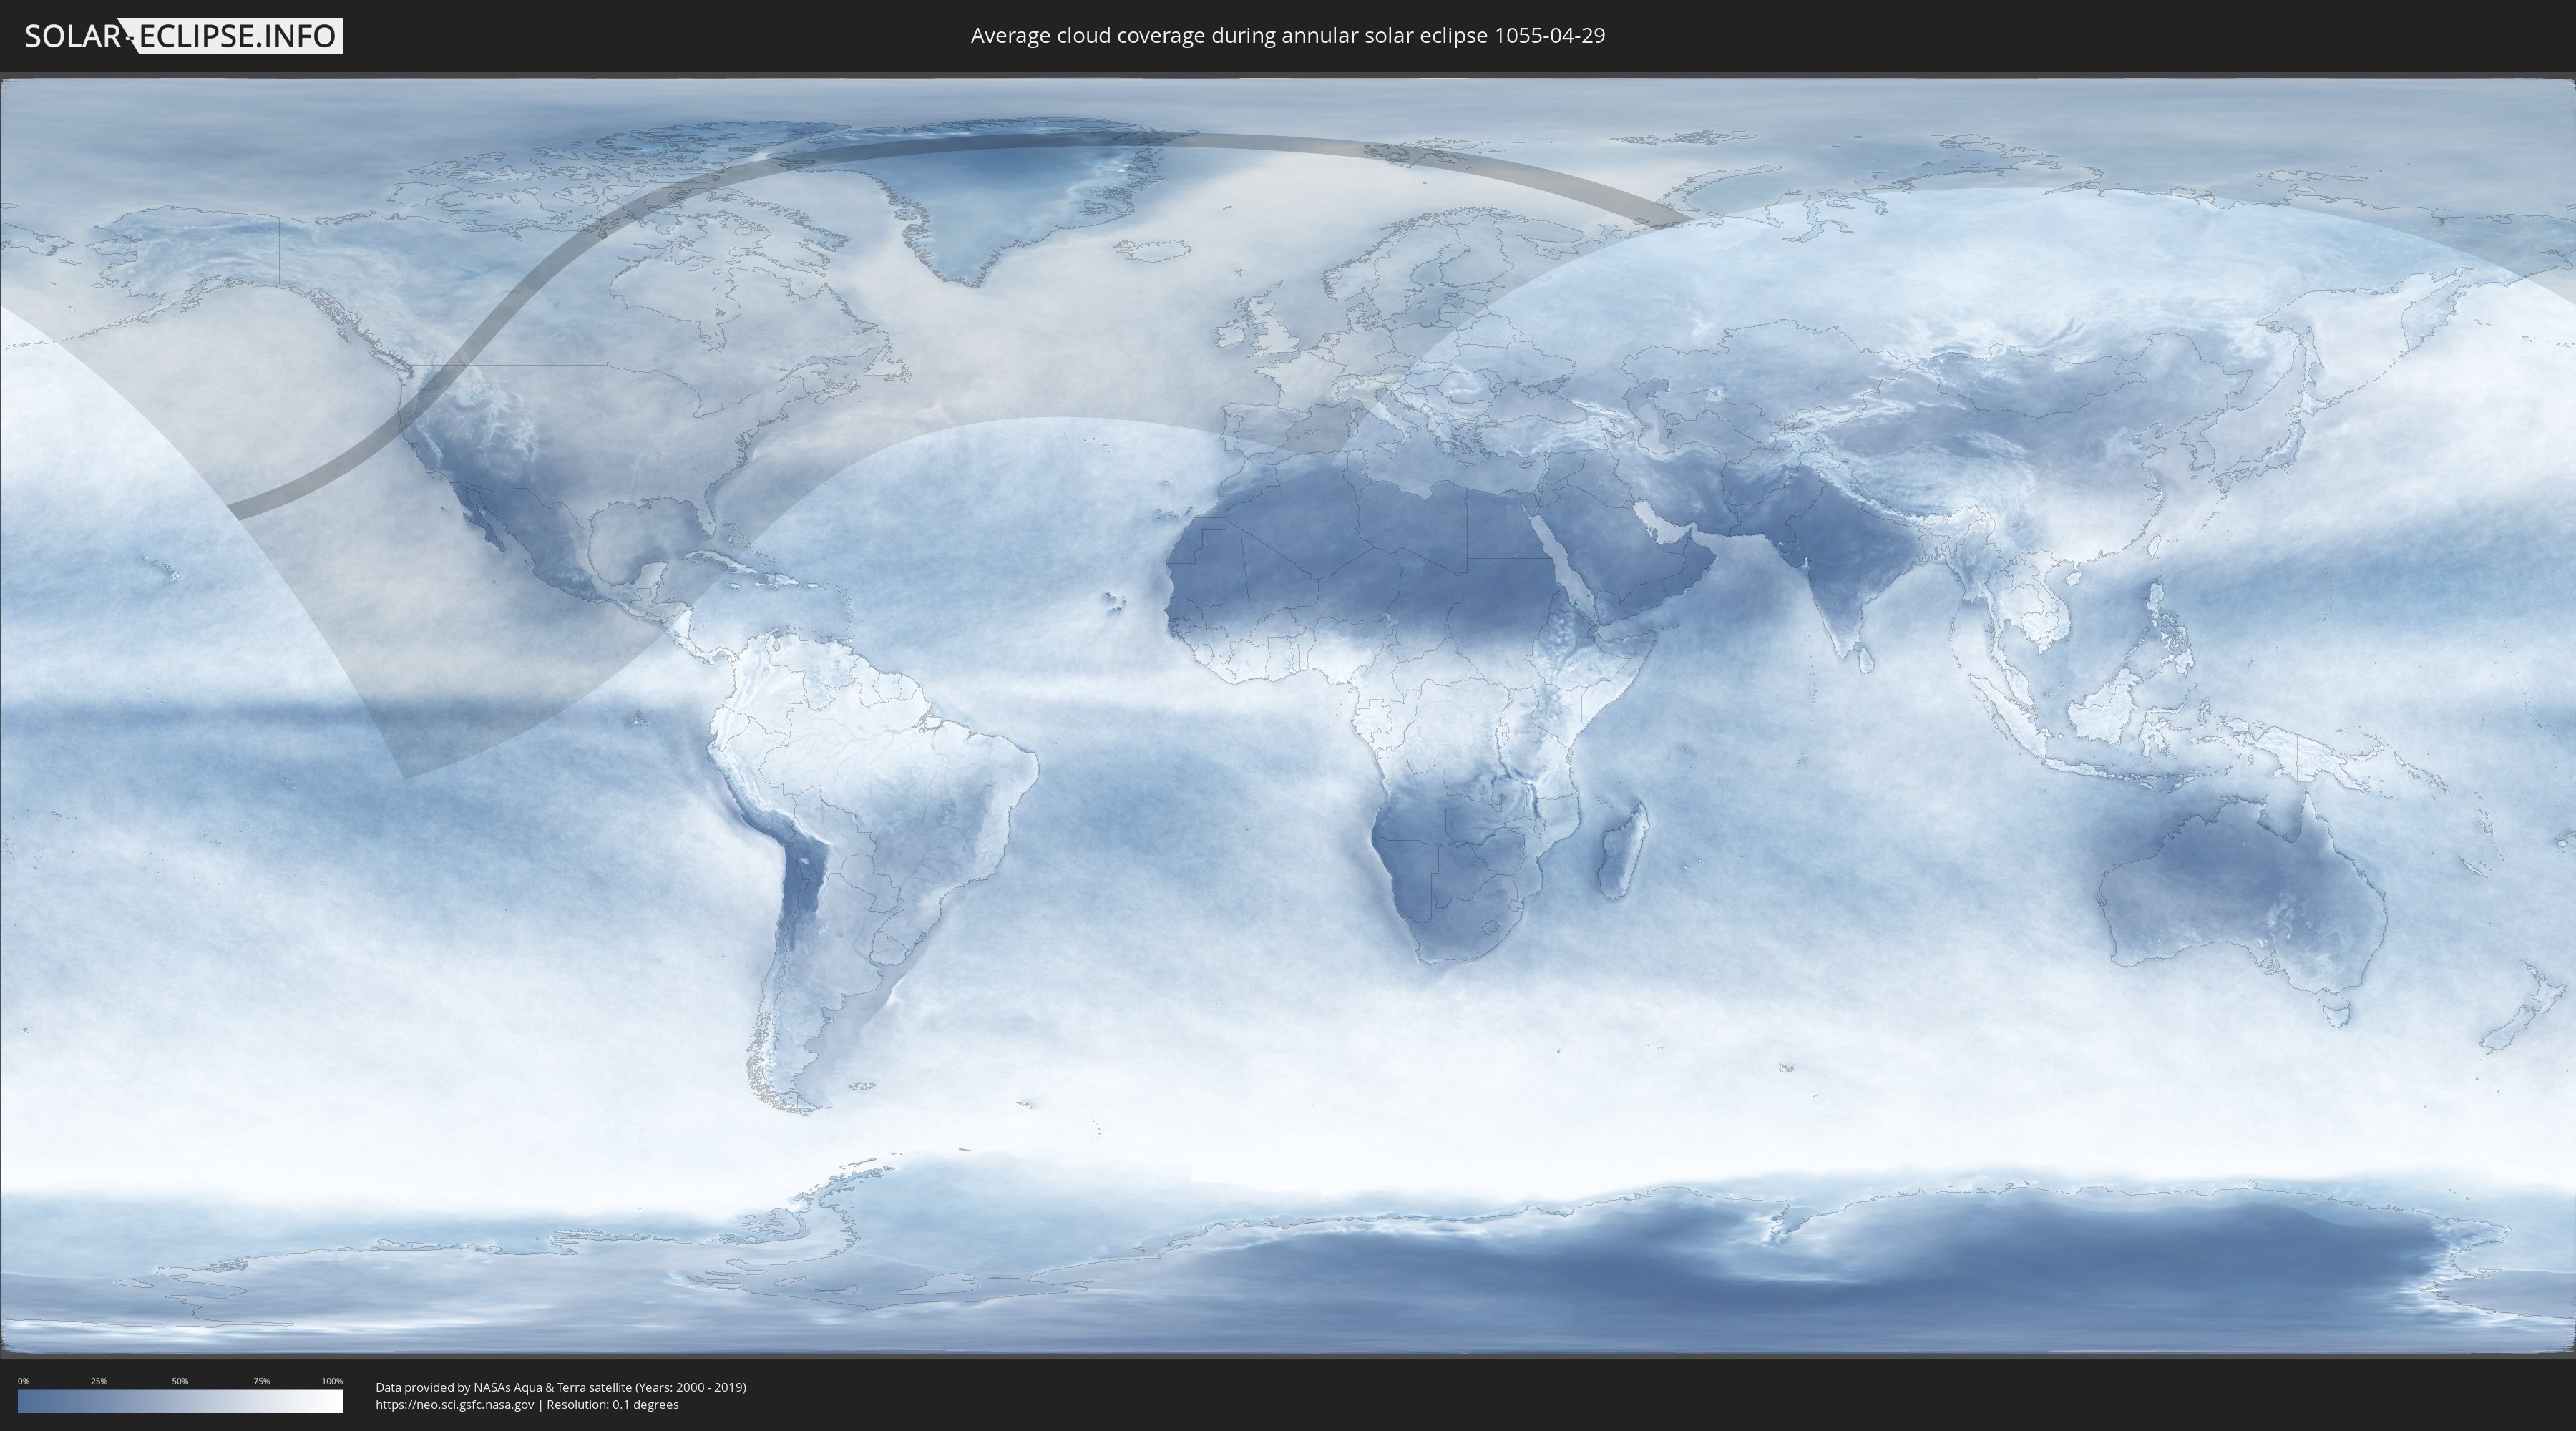Click the world cloud coverage map image
Screen dimensions: 2576x1431
click(x=1288, y=716)
